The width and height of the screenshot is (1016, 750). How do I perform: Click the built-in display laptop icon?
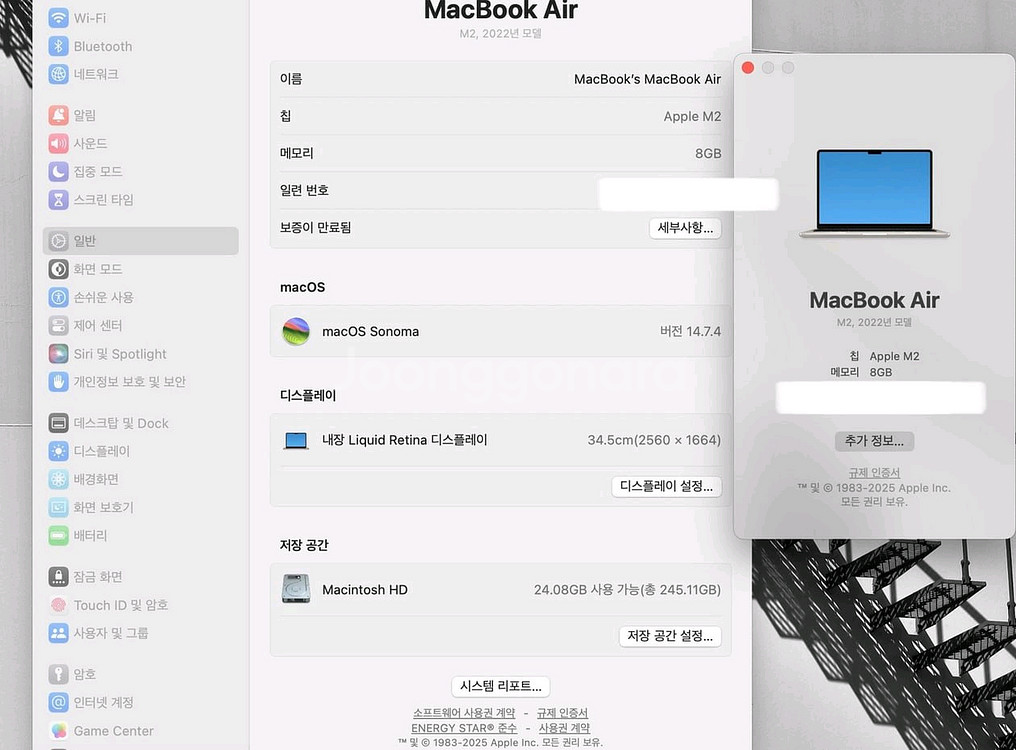pyautogui.click(x=296, y=441)
